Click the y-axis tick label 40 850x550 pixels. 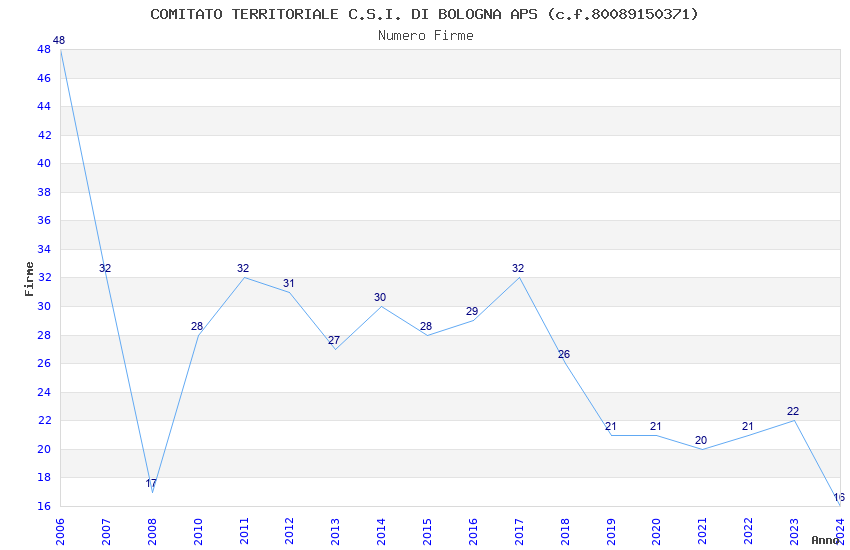(44, 163)
